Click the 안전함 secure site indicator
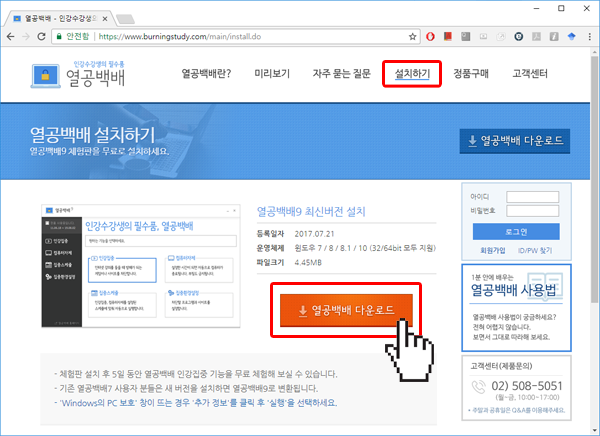Viewport: 600px width, 436px height. pos(73,36)
